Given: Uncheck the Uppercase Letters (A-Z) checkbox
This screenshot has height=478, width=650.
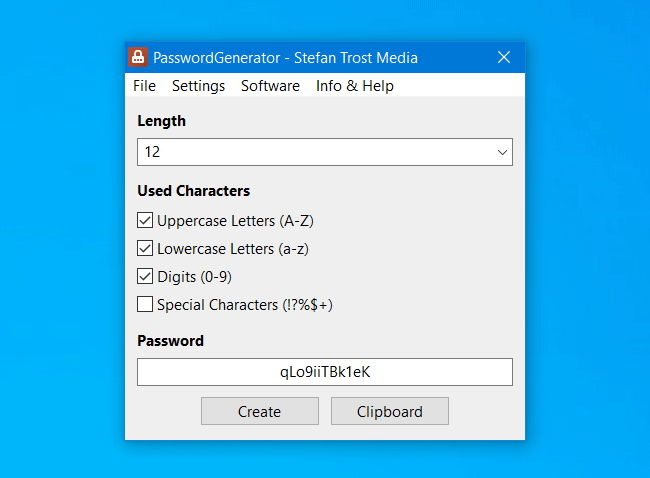Looking at the screenshot, I should click(145, 220).
